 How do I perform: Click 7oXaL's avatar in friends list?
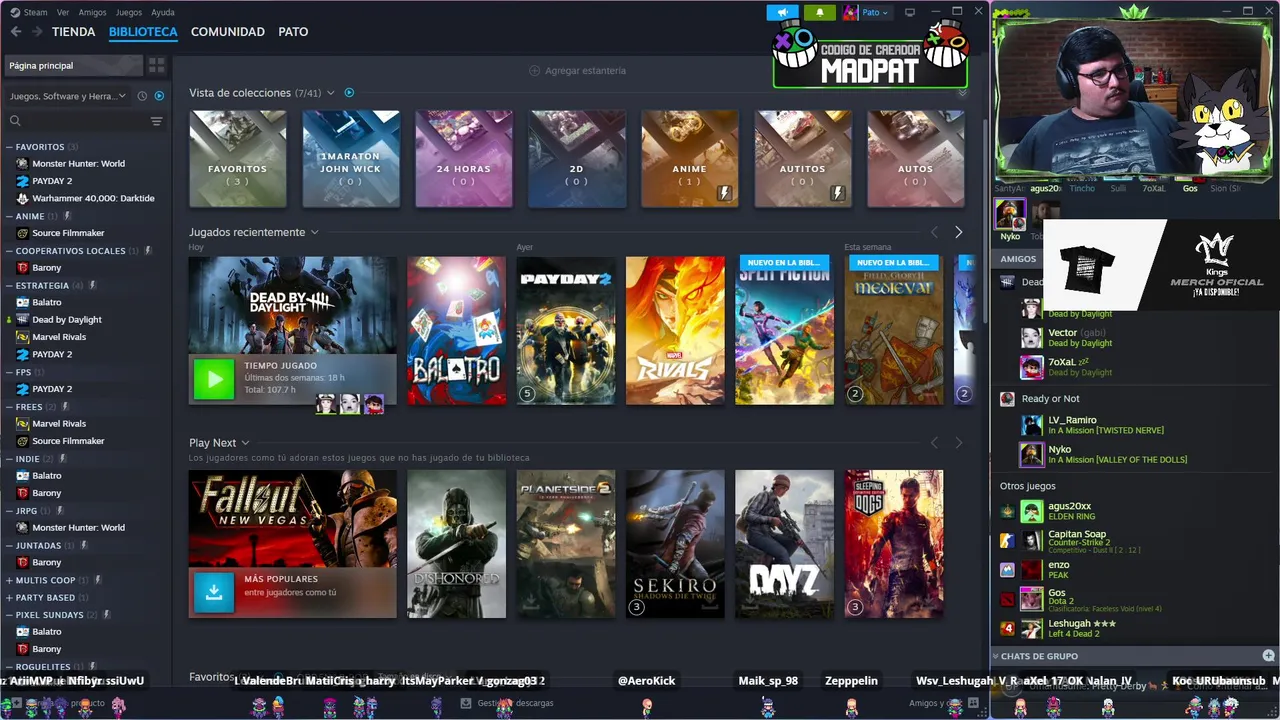(x=1031, y=367)
